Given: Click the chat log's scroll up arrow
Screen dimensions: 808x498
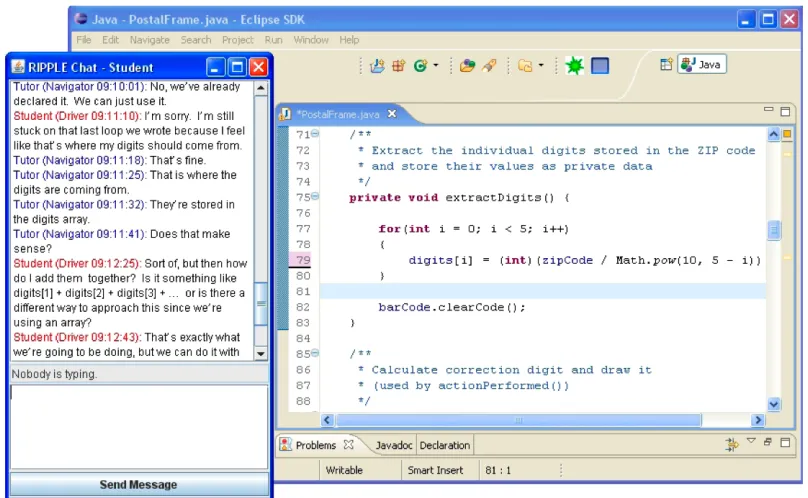Looking at the screenshot, I should (x=261, y=88).
